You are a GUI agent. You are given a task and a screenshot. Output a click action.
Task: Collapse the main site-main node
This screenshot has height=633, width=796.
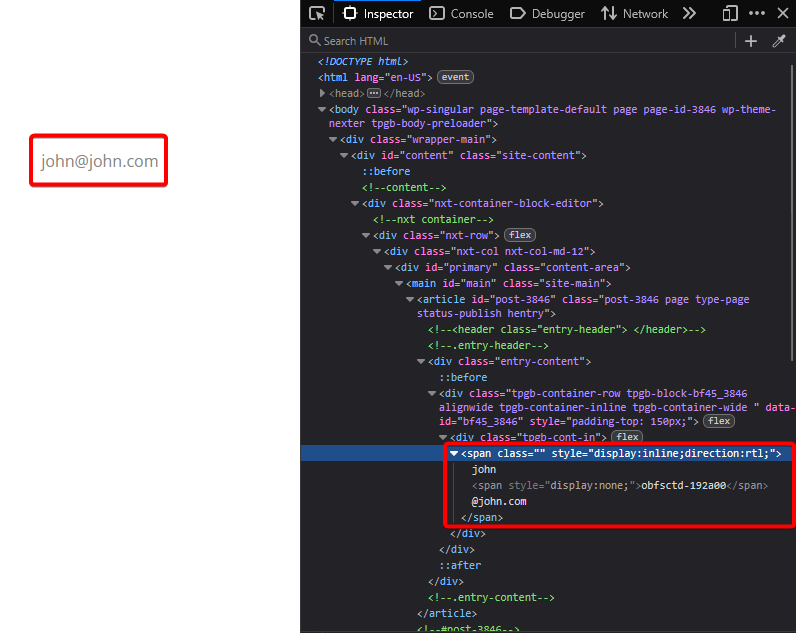click(400, 283)
